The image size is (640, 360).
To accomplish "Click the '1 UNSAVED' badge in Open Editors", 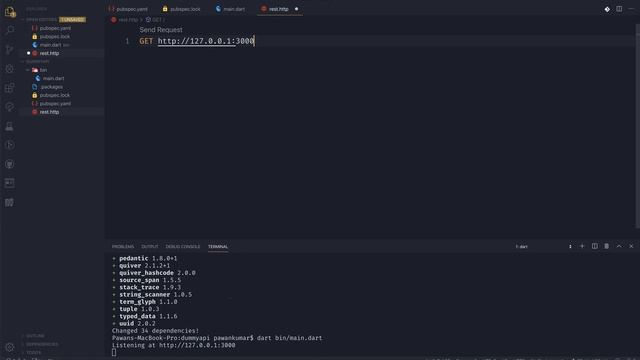I will point(72,20).
